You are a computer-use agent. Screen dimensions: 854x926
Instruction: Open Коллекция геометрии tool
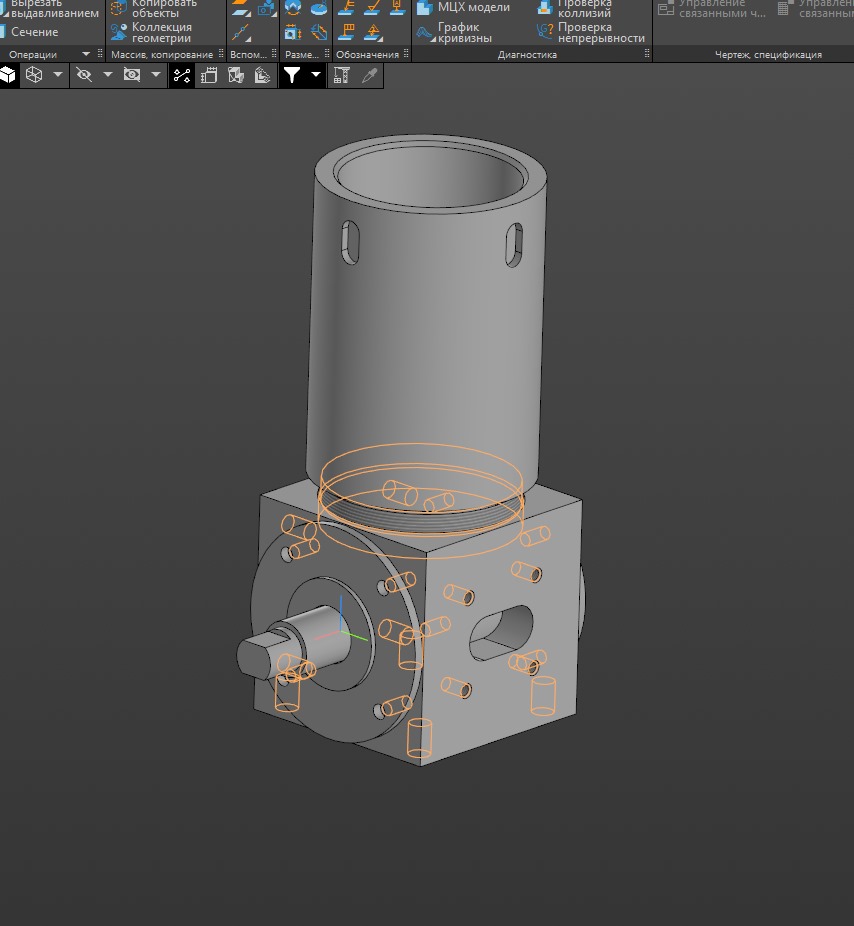coord(160,32)
